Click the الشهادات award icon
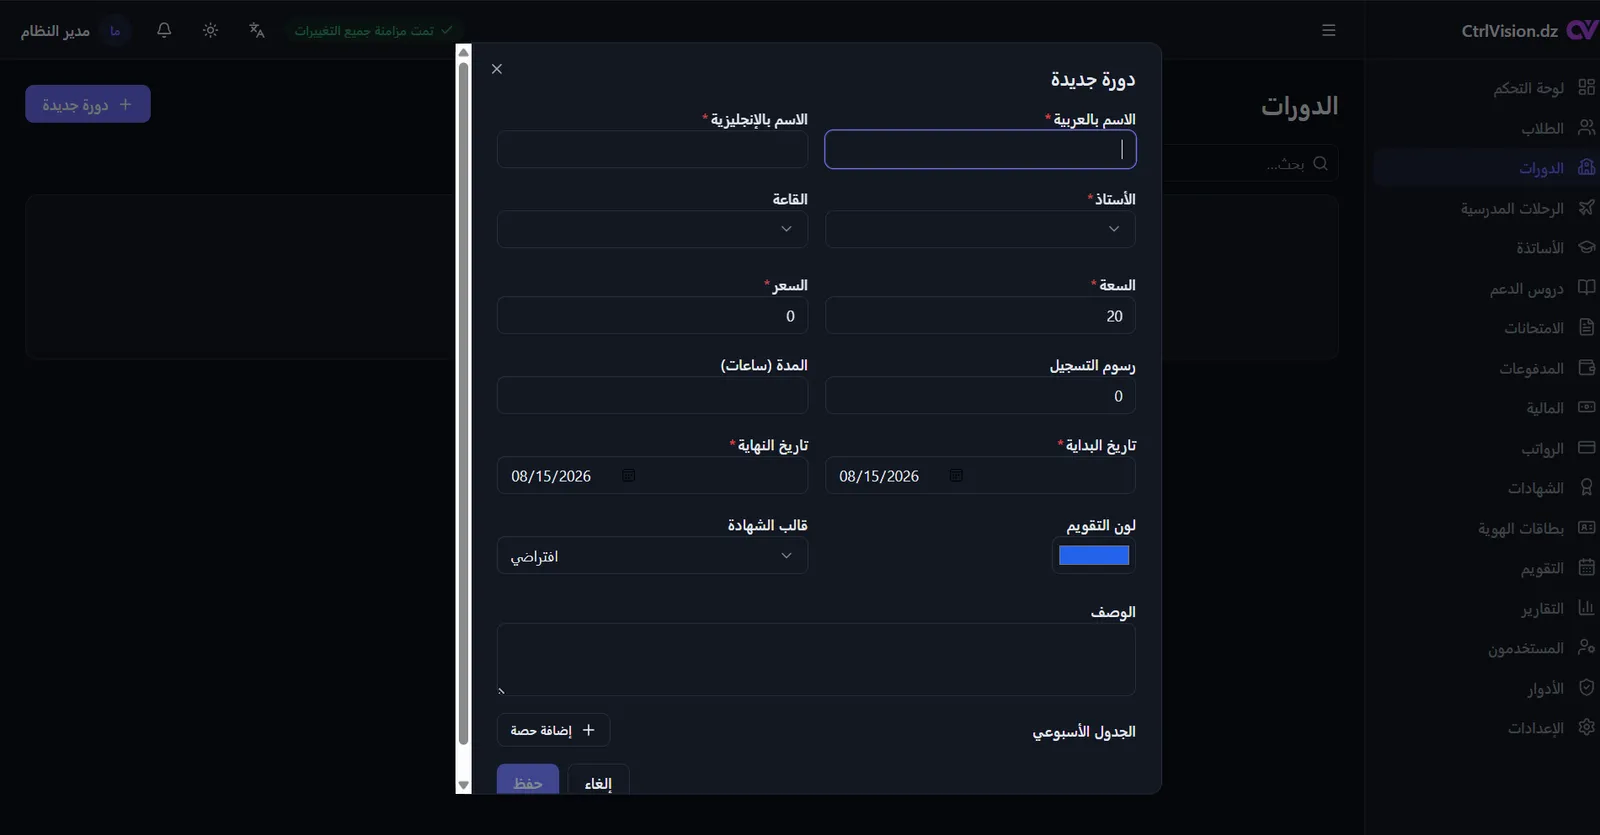 click(x=1586, y=488)
